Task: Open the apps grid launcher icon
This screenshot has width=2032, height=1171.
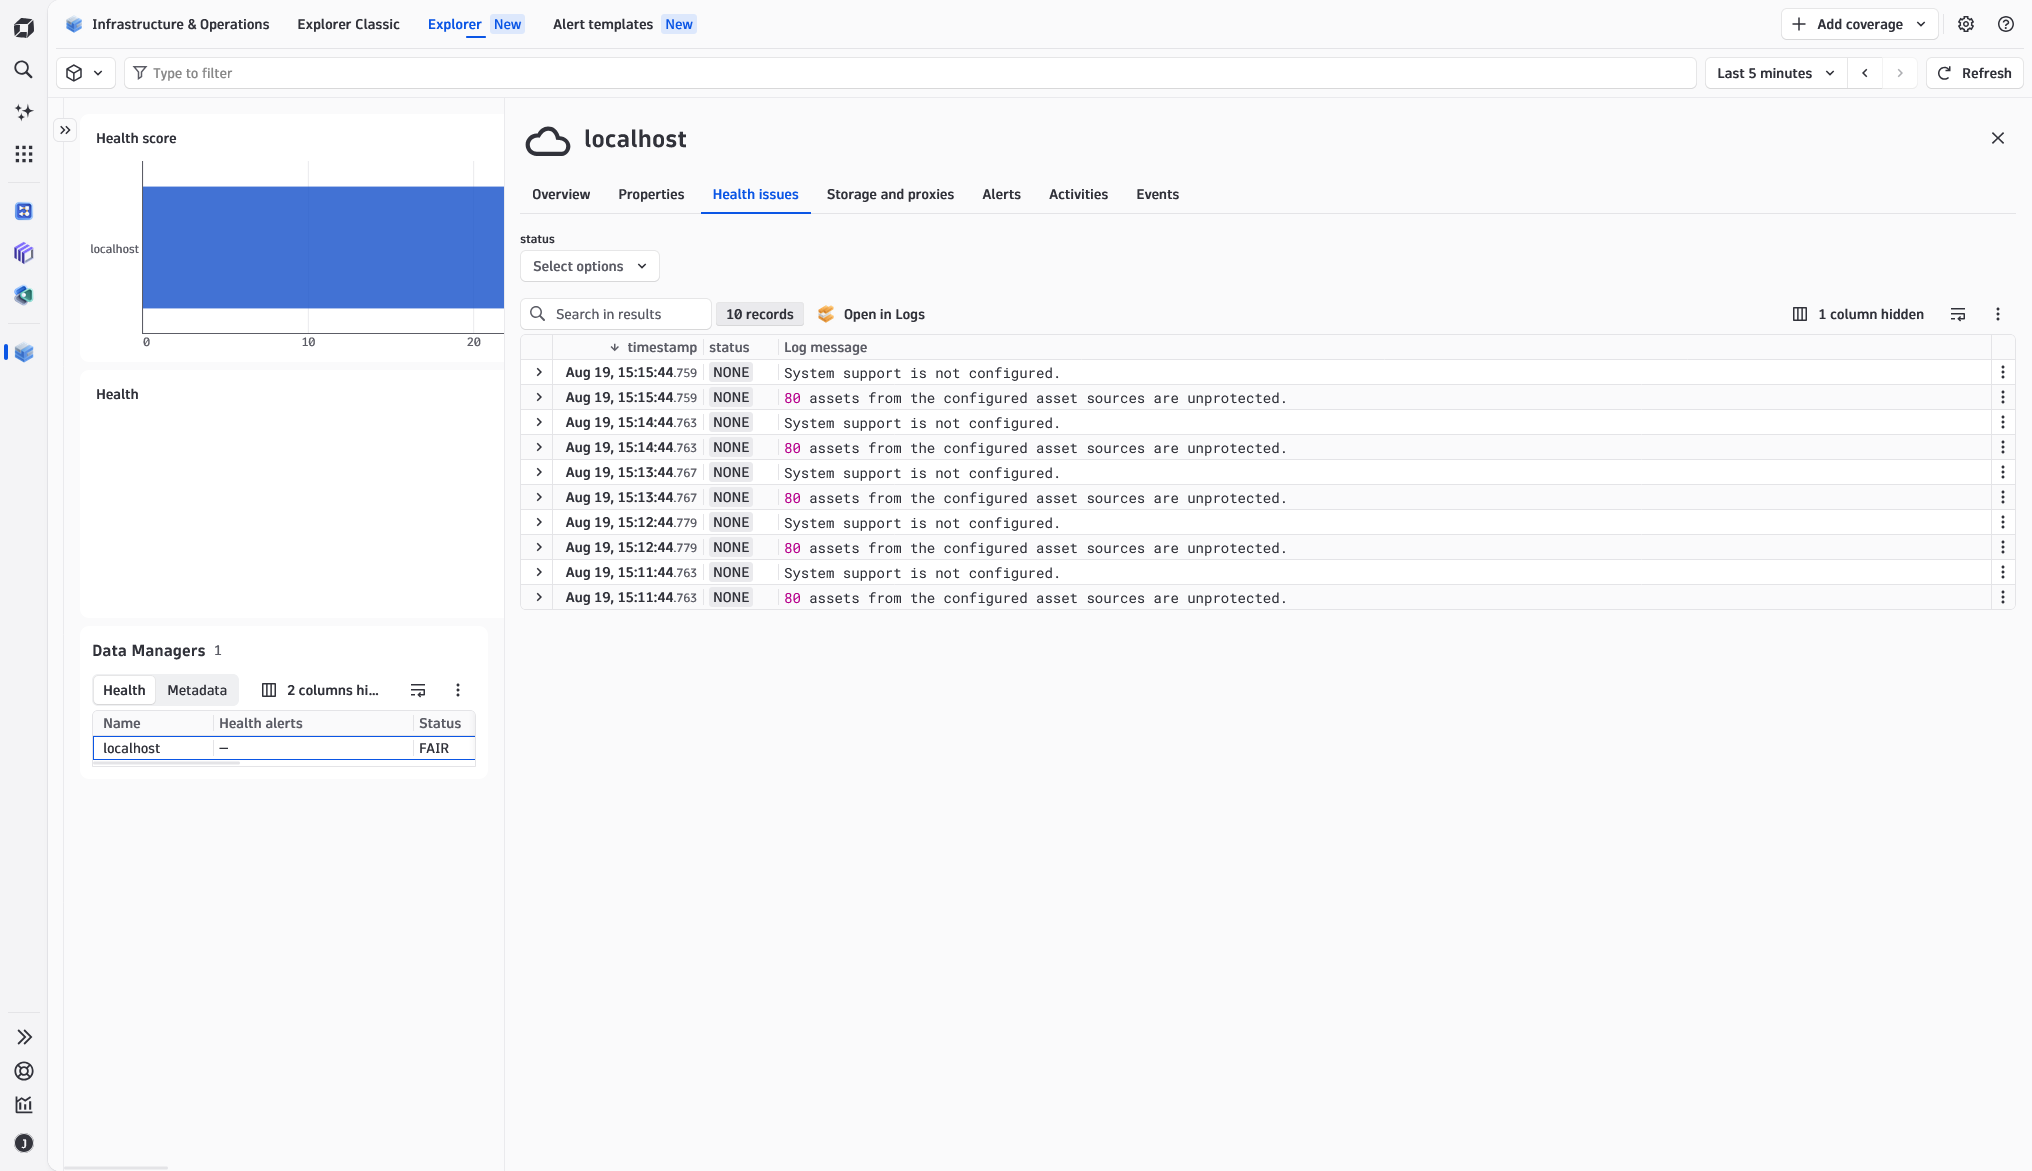Action: click(x=23, y=153)
